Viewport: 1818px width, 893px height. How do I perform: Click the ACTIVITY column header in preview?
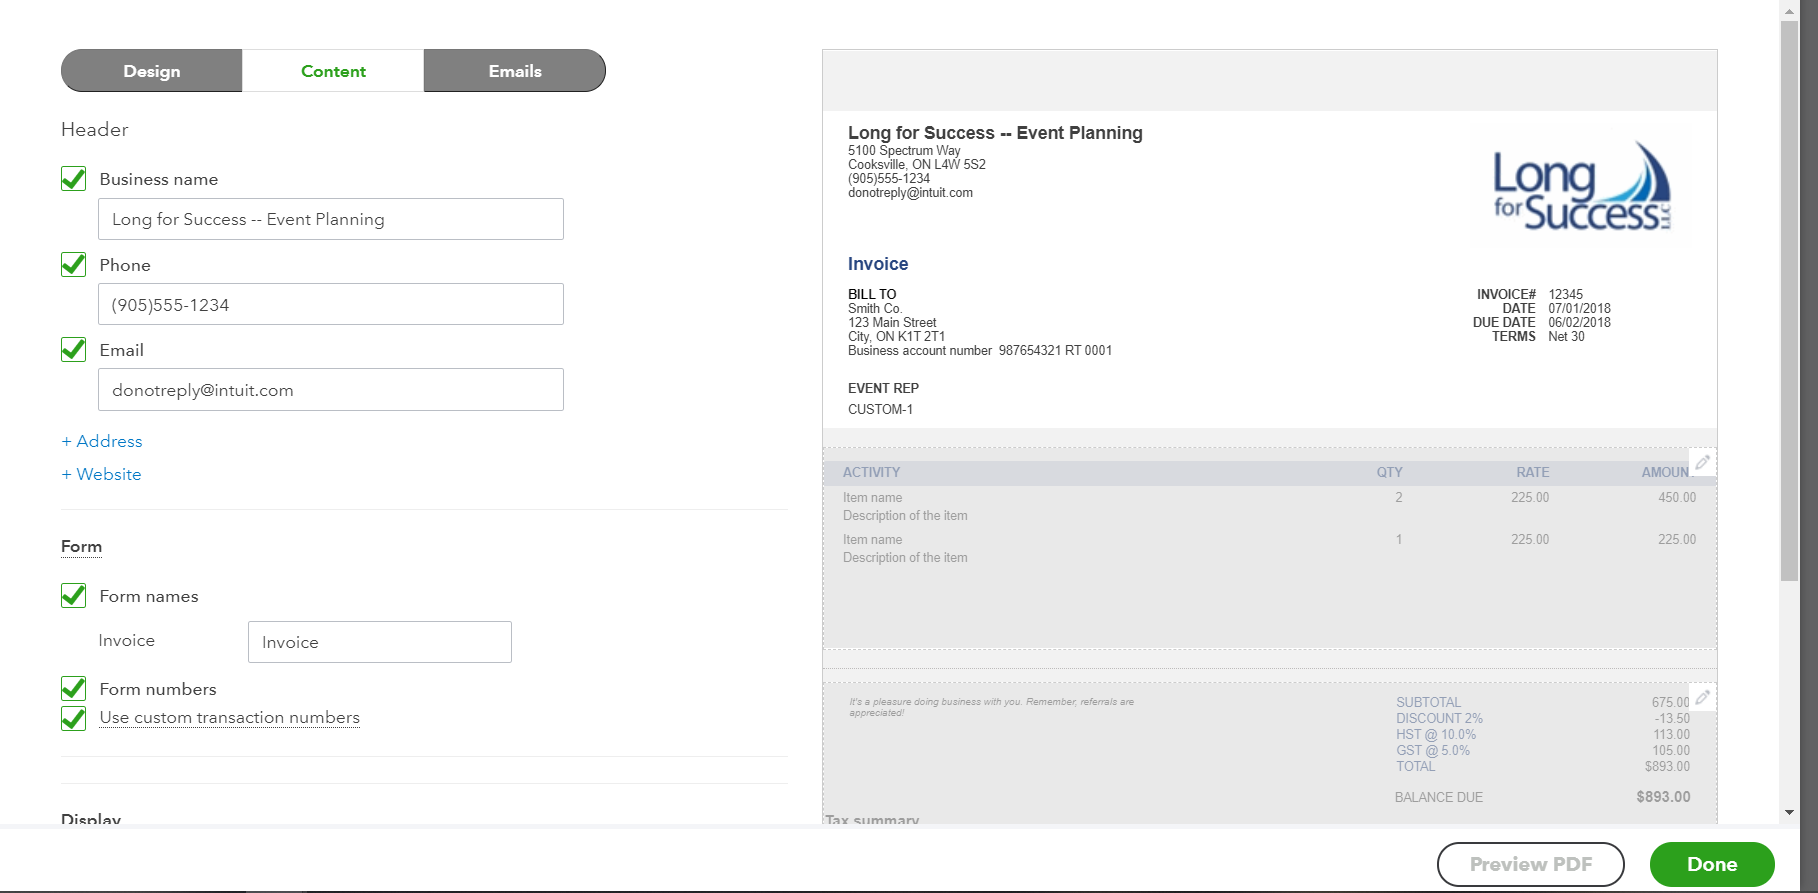871,472
